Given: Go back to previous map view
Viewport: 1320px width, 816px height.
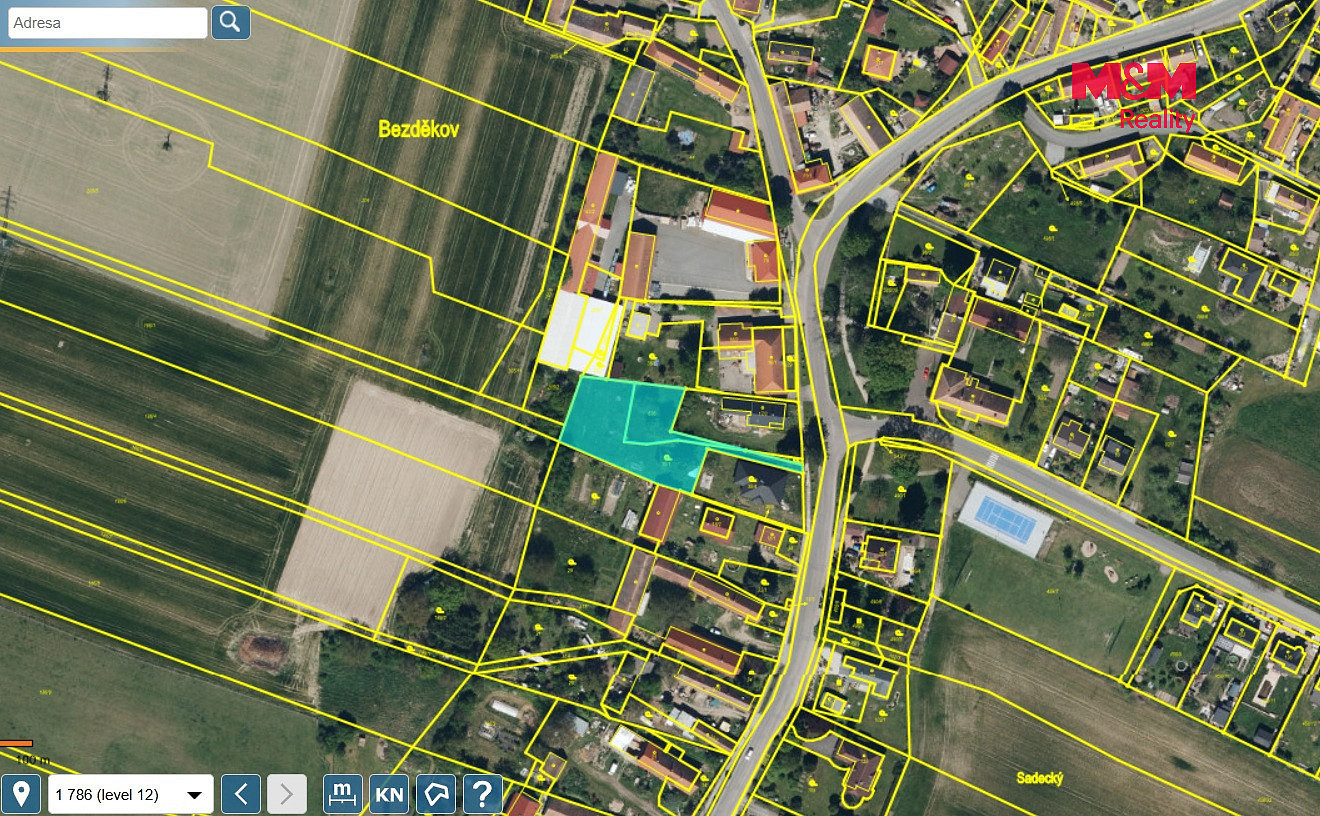Looking at the screenshot, I should coord(241,795).
